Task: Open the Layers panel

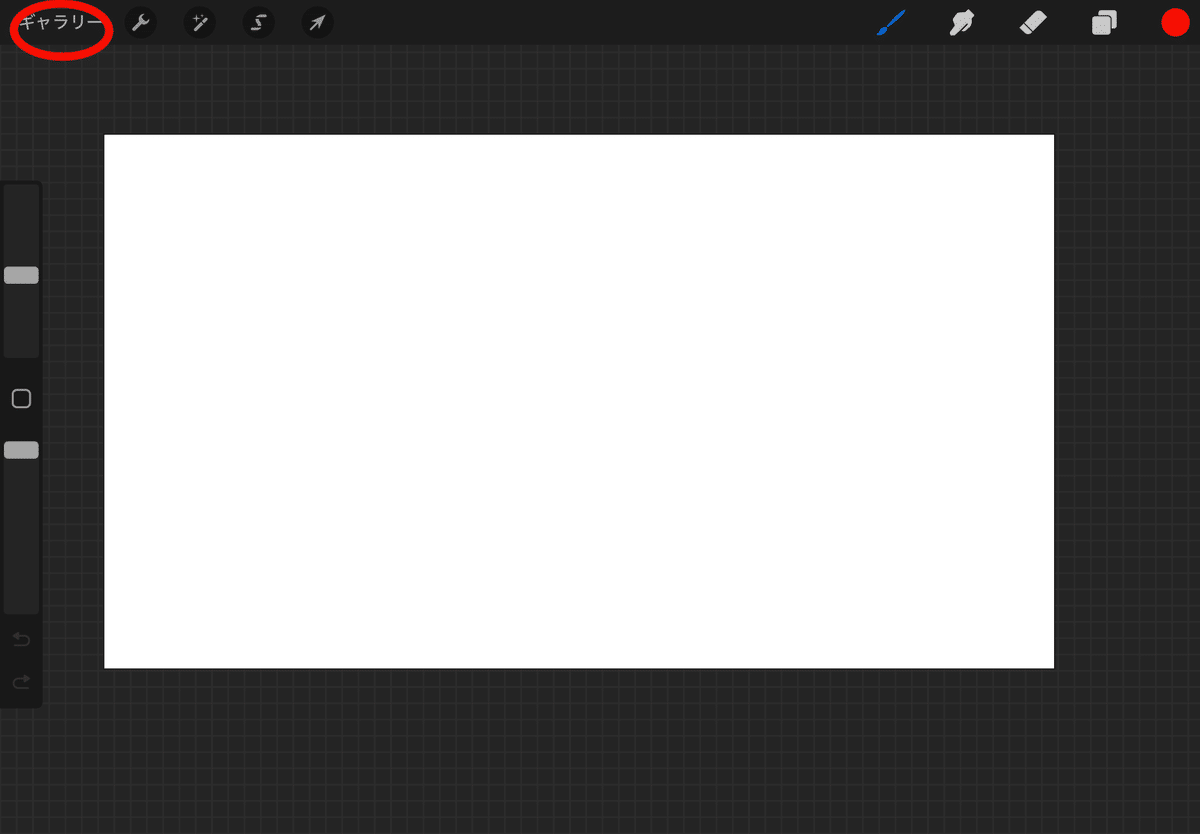Action: 1104,23
